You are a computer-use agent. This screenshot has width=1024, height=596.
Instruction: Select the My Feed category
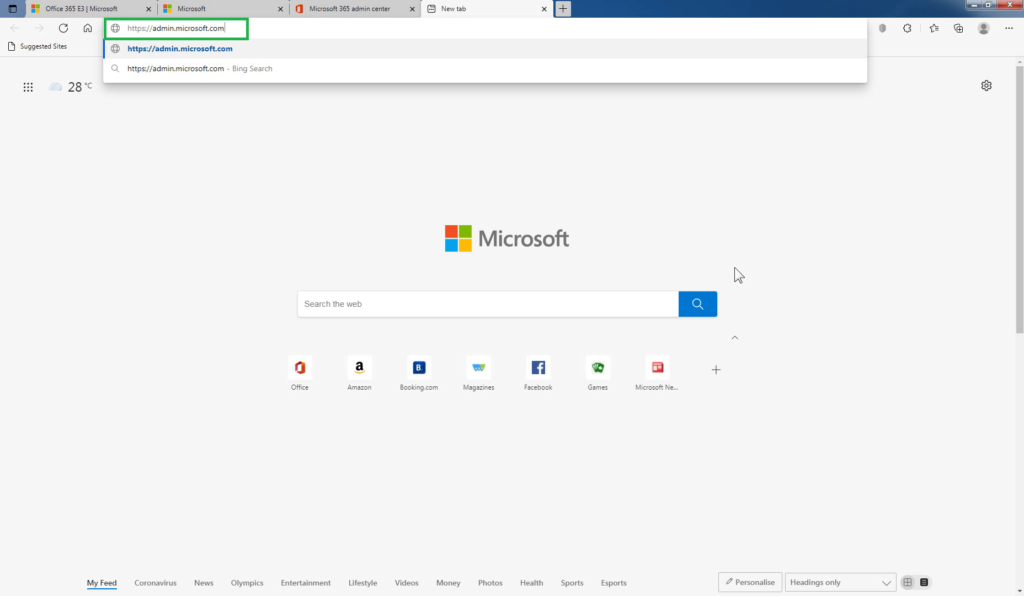(102, 583)
